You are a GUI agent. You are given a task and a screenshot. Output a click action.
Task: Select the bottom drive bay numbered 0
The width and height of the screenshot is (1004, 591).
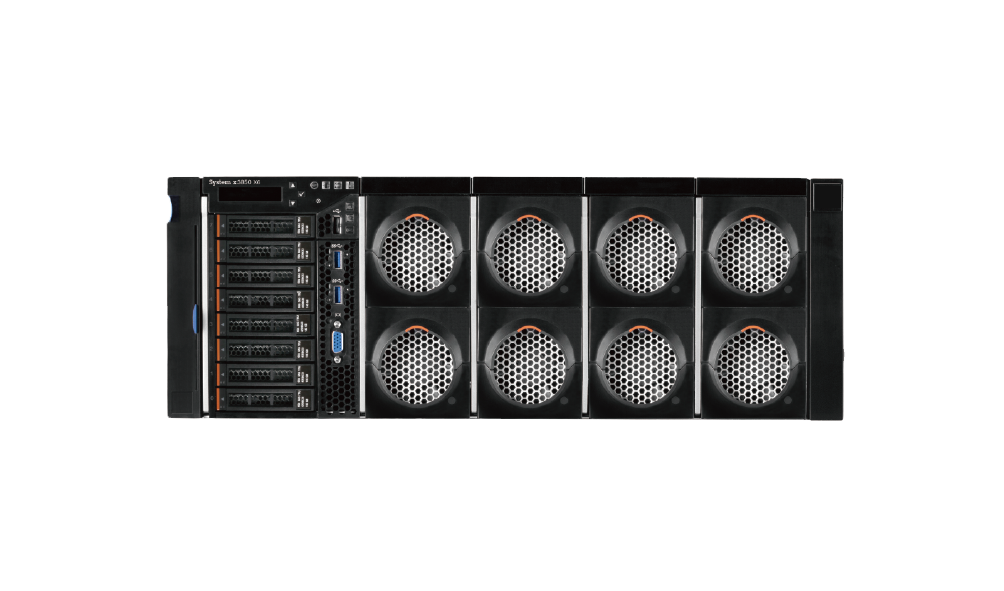(266, 398)
